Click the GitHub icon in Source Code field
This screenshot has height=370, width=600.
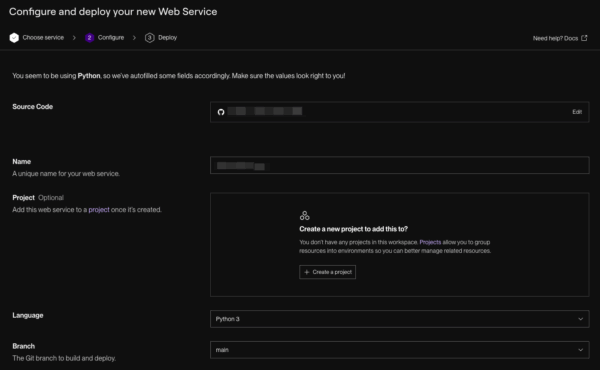pos(221,112)
